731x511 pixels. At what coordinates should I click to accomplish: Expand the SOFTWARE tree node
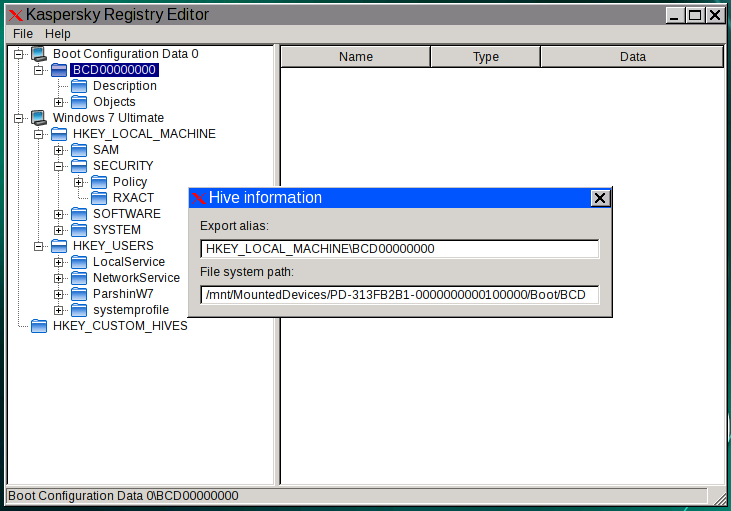pyautogui.click(x=58, y=214)
